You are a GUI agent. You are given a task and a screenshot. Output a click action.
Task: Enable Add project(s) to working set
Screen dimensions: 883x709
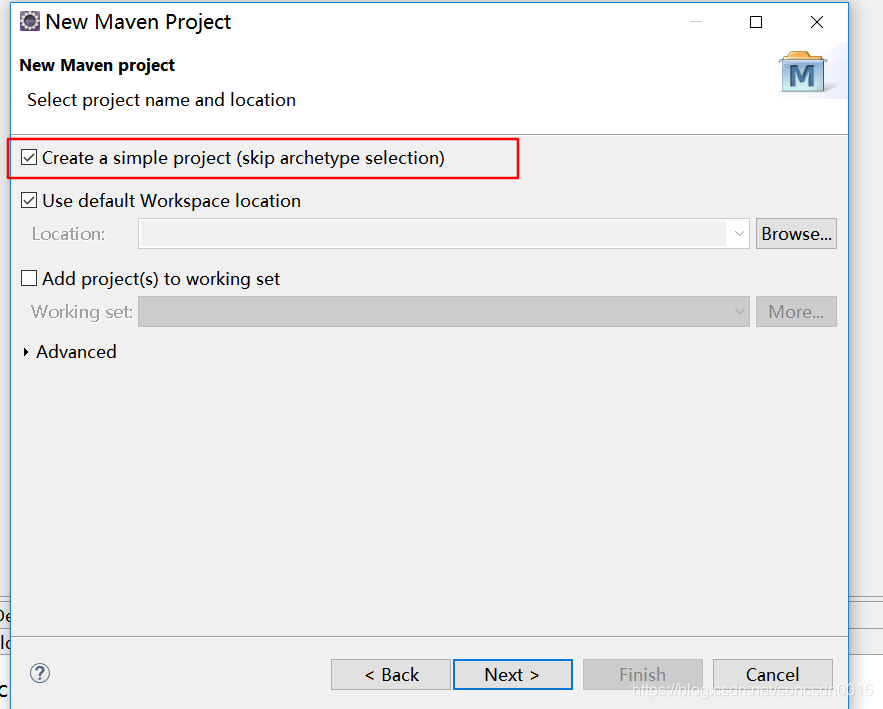[29, 278]
